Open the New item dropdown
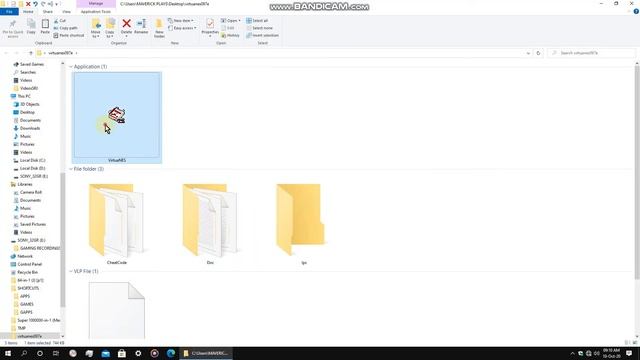The width and height of the screenshot is (640, 360). [x=181, y=20]
